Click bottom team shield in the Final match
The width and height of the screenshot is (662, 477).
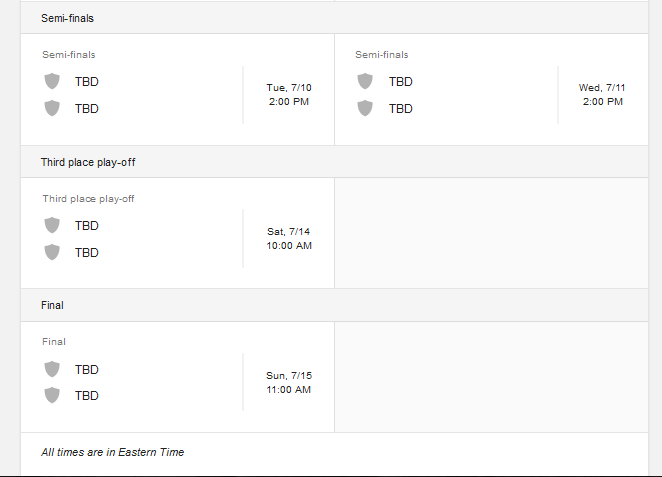52,395
